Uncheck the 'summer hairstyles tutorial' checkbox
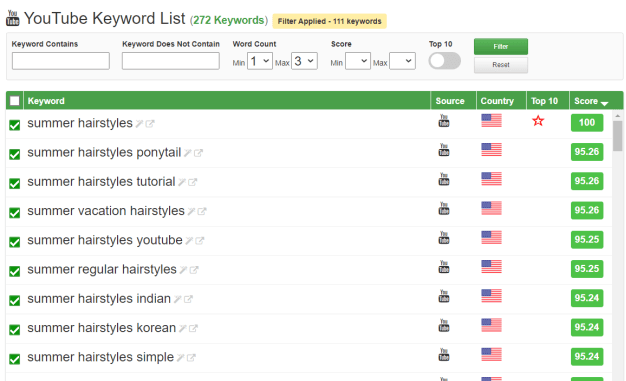Image resolution: width=626 pixels, height=381 pixels. [x=15, y=183]
